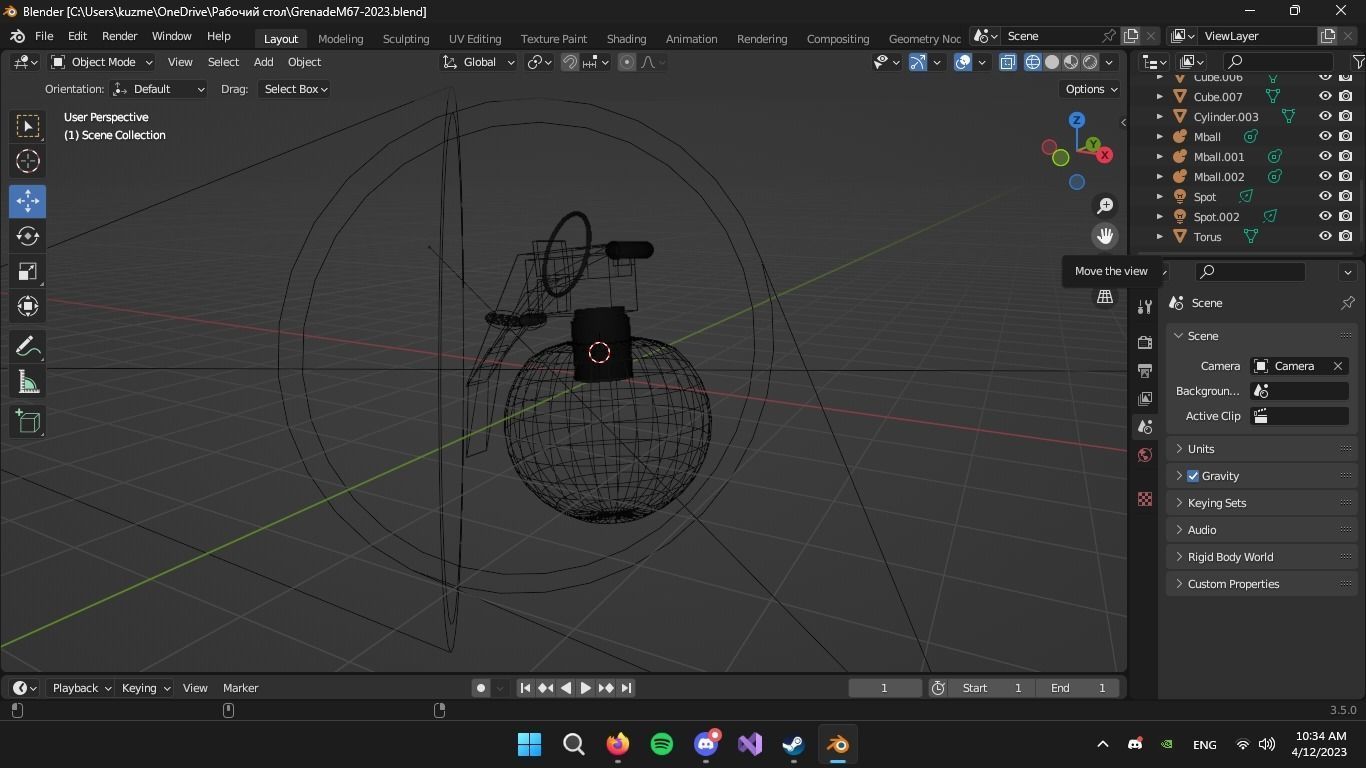
Task: Click the red X axis on the gizmo
Action: 1104,155
